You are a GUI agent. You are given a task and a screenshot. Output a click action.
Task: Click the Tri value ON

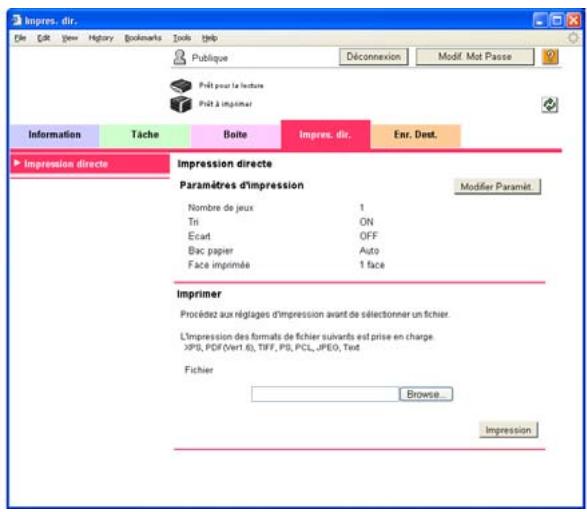click(x=366, y=222)
